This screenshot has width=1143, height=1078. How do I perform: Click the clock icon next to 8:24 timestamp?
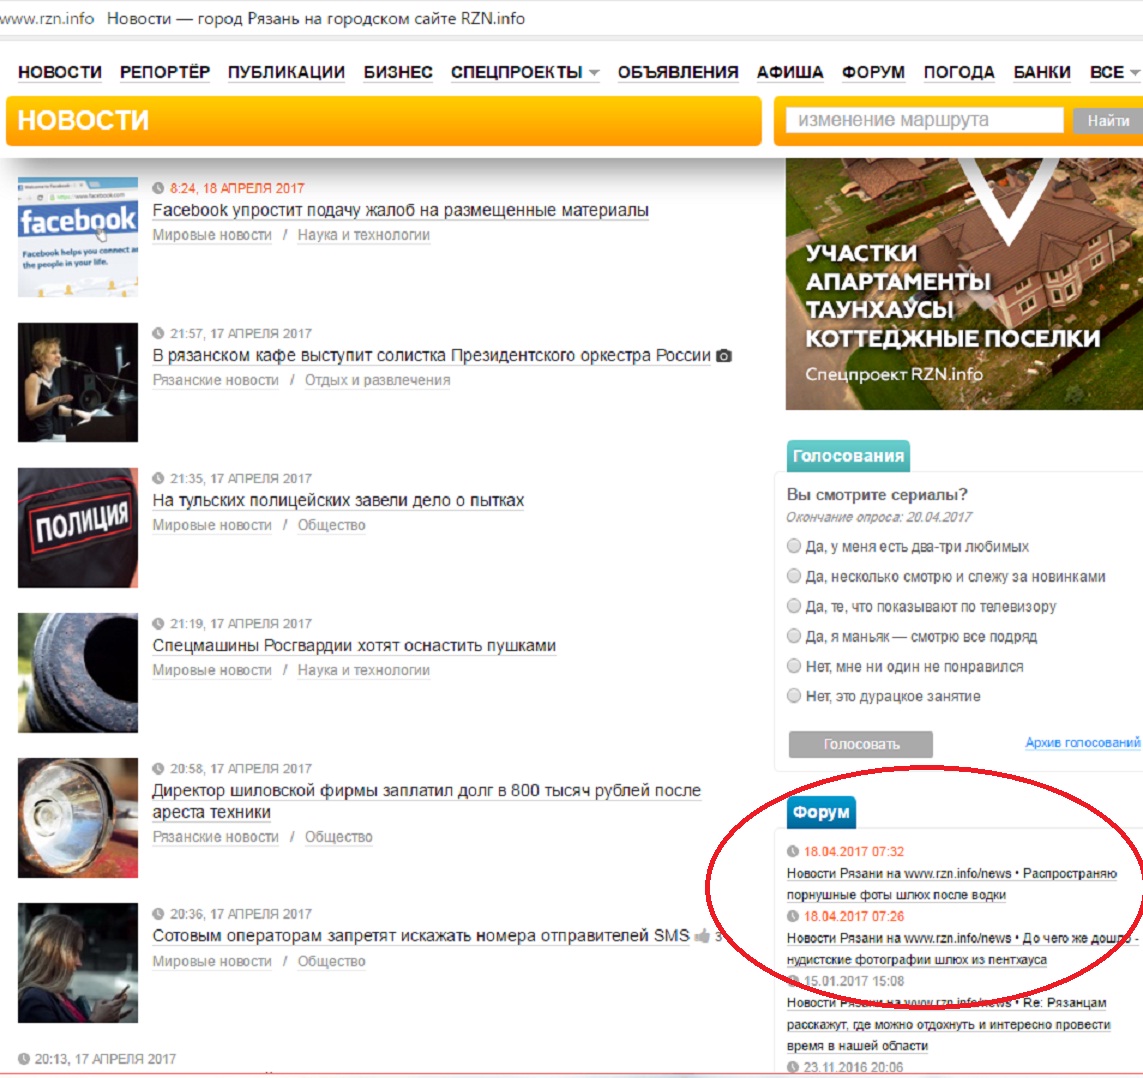pyautogui.click(x=158, y=188)
